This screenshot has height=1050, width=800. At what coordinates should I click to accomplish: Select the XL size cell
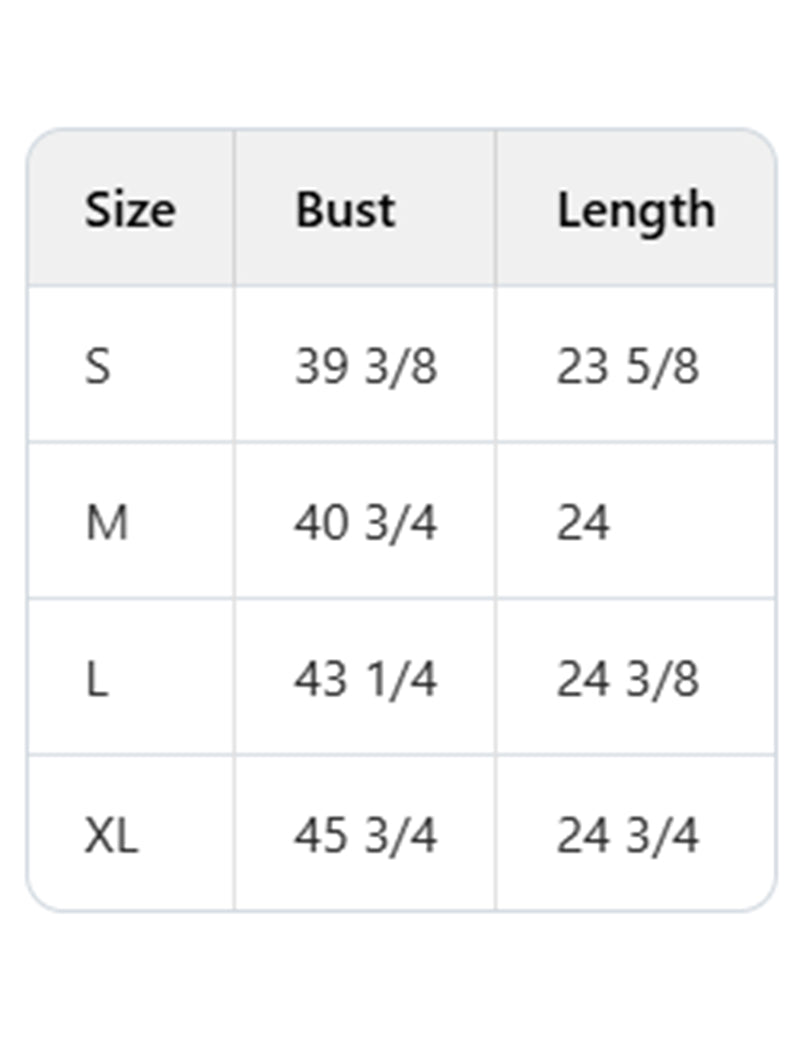click(110, 835)
